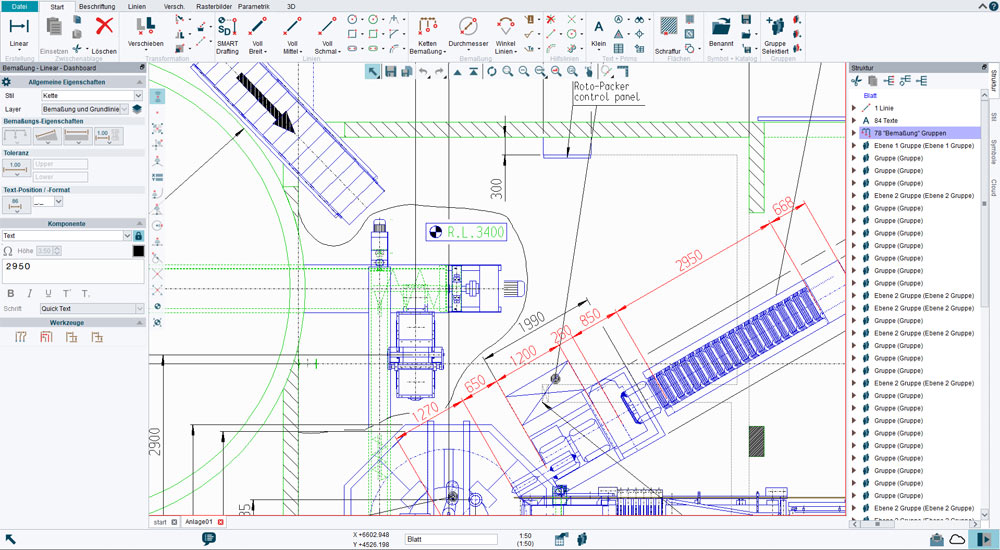The height and width of the screenshot is (550, 1000).
Task: Open the text position button
Action: tap(16, 204)
